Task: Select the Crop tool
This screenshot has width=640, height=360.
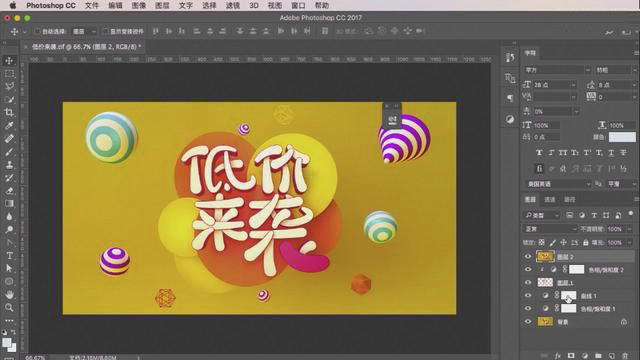Action: [x=9, y=112]
